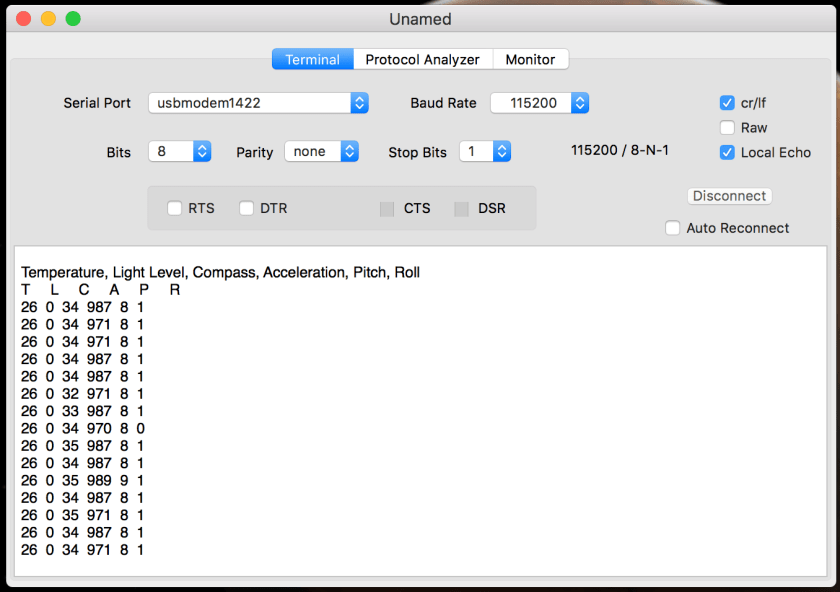Screen dimensions: 840x592
Task: Enable the RTS checkbox
Action: click(175, 208)
